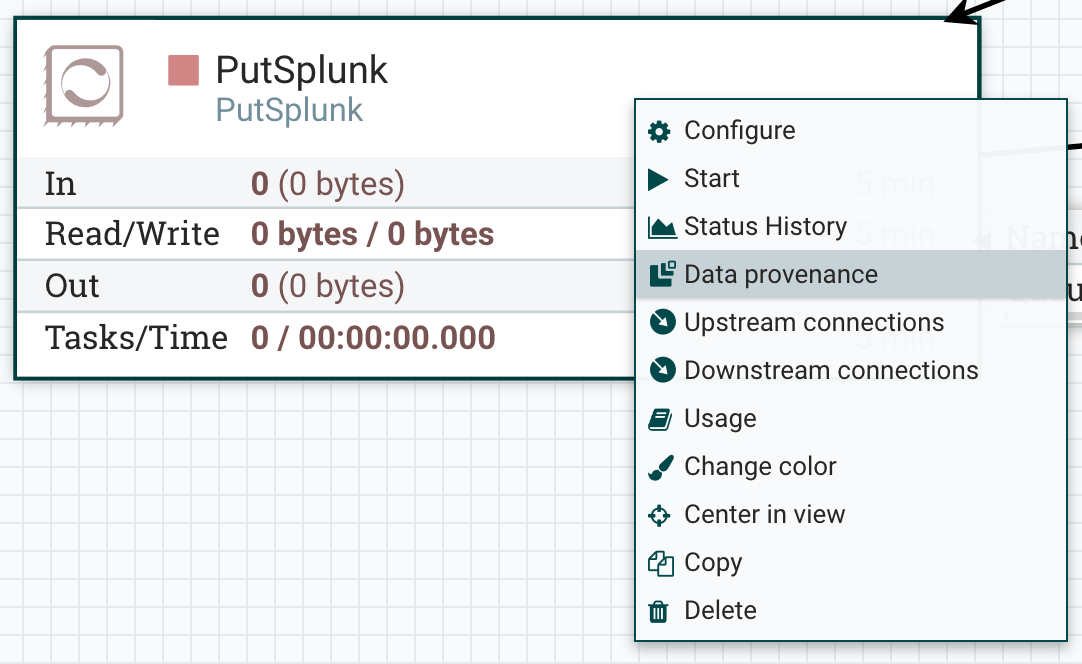Image resolution: width=1082 pixels, height=664 pixels.
Task: Click the Status History chart icon
Action: point(662,228)
